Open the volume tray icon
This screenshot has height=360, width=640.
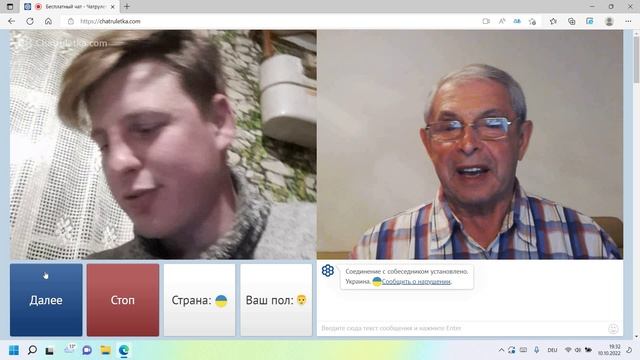pyautogui.click(x=578, y=350)
